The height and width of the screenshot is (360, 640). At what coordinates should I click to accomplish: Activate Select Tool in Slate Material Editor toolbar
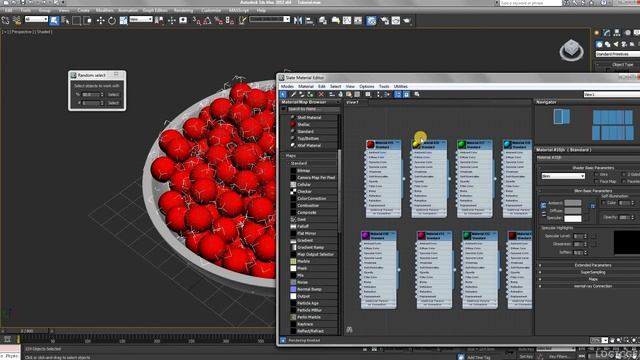tap(283, 94)
